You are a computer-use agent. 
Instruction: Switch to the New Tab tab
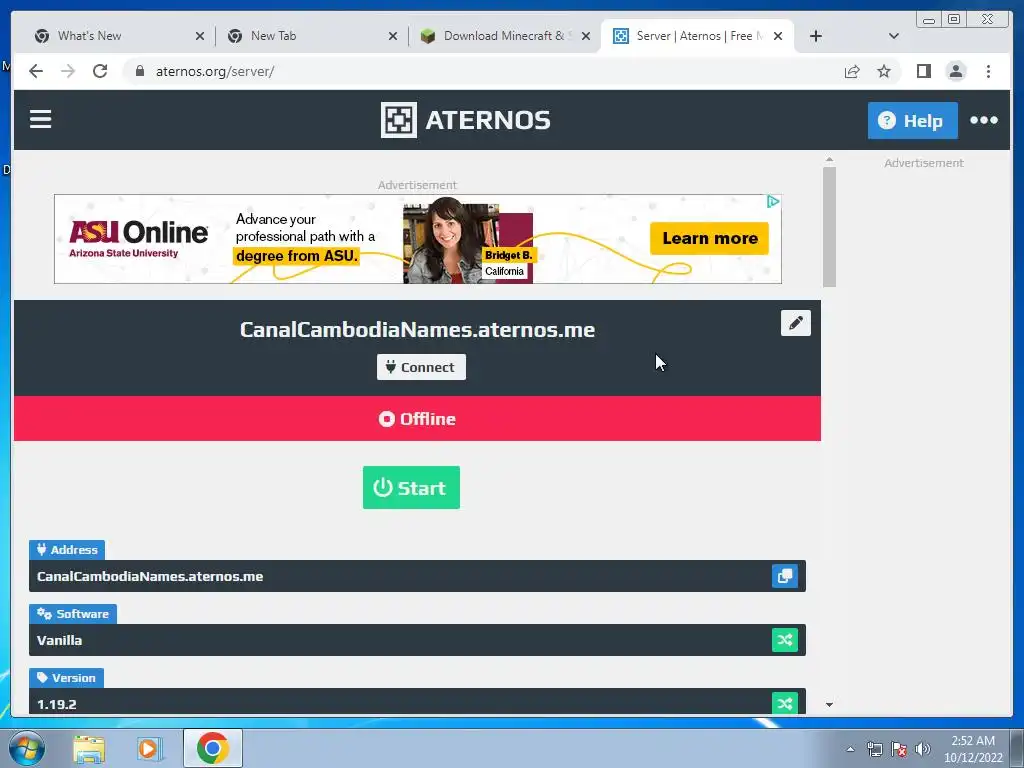coord(312,36)
